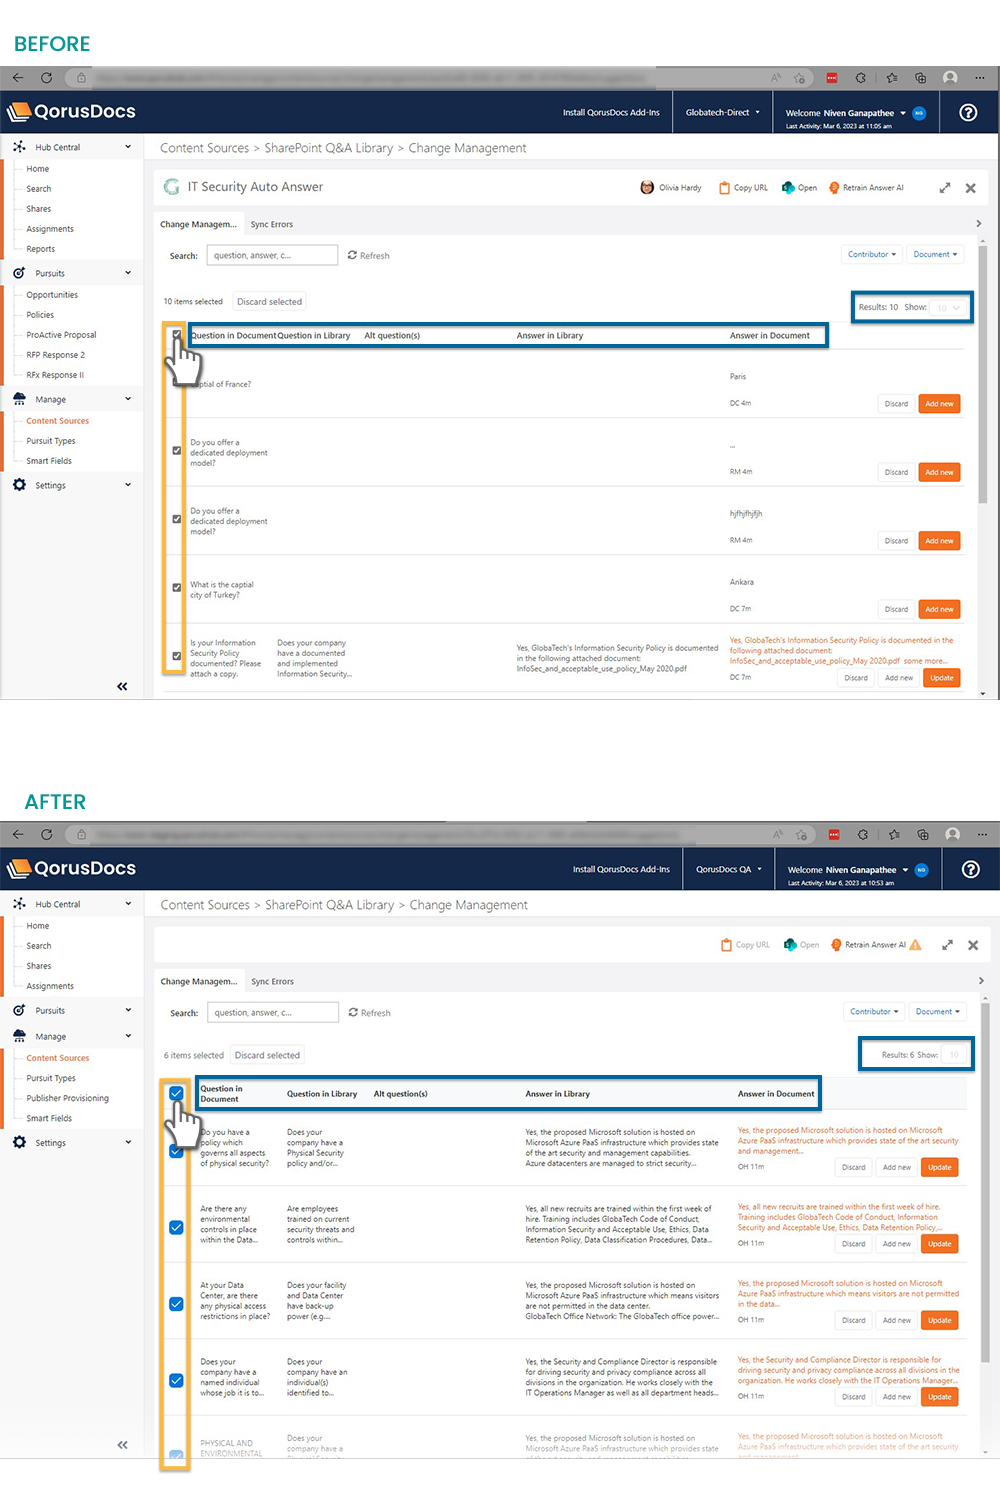This screenshot has height=1486, width=1000.
Task: Toggle select-all checkbox in the BEFORE table header
Action: [x=177, y=335]
